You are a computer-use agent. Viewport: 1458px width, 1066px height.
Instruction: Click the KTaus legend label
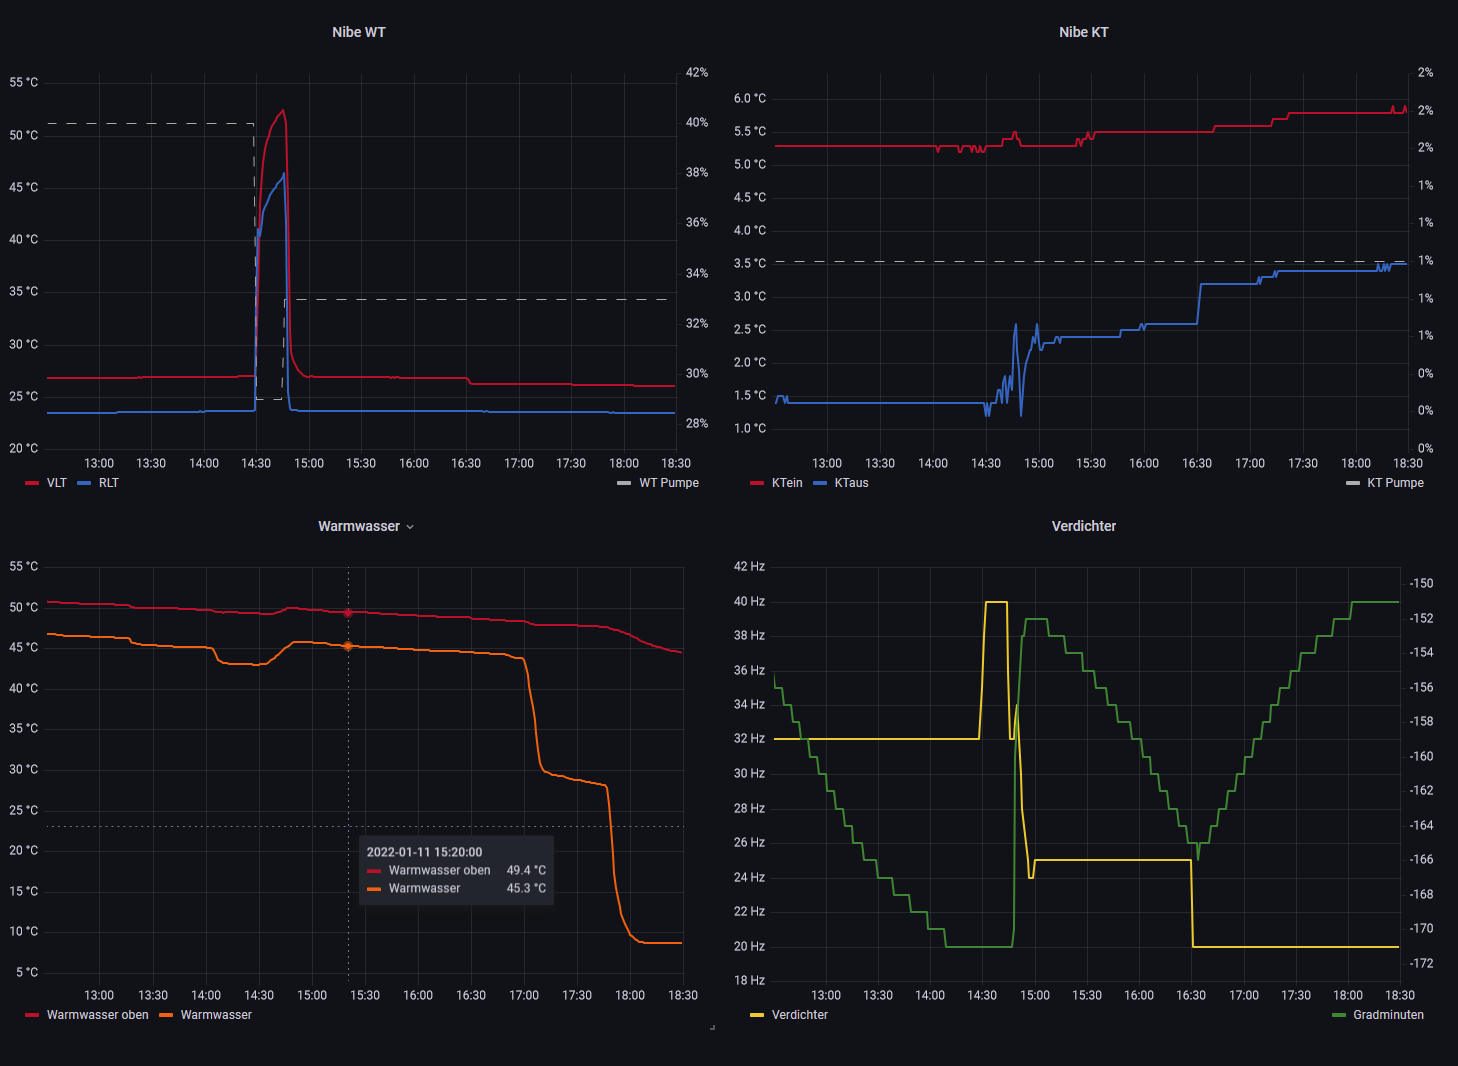point(851,483)
